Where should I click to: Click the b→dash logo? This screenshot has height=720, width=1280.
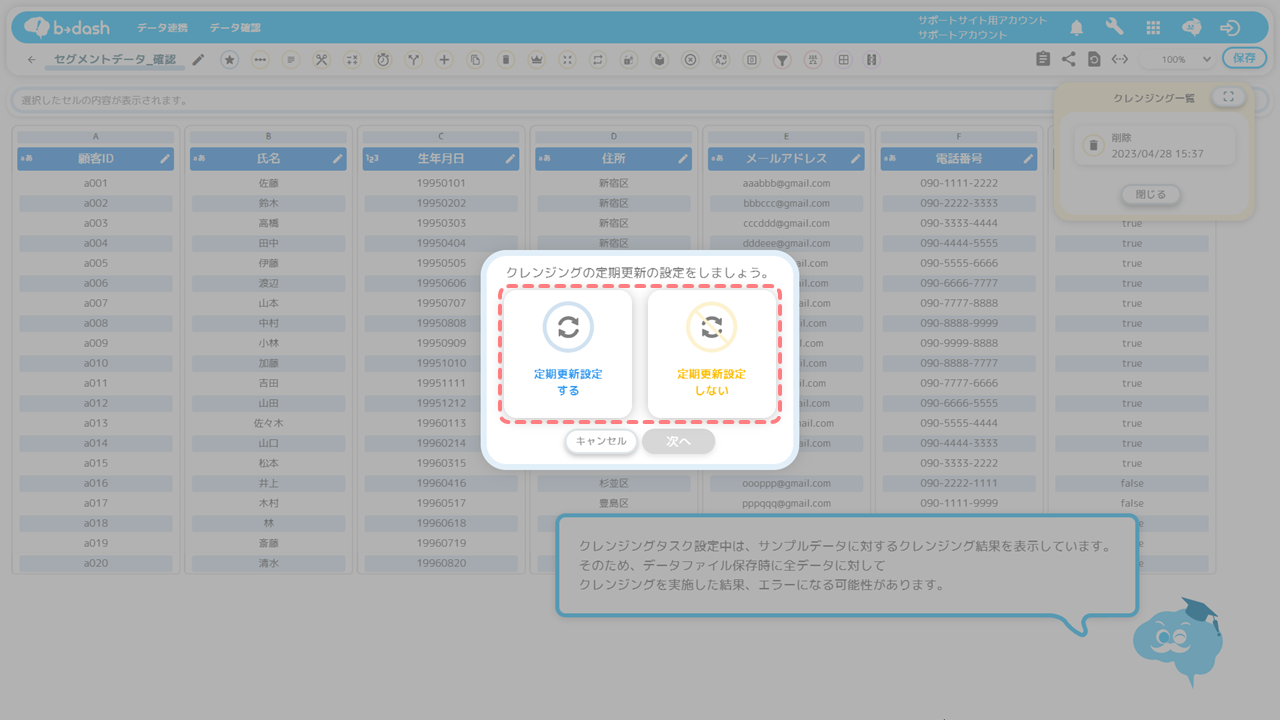[x=67, y=28]
